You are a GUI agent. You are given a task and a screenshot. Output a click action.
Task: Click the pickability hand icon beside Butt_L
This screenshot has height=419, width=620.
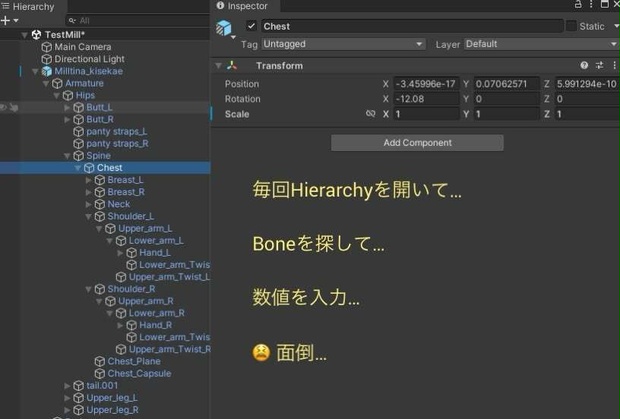click(14, 108)
